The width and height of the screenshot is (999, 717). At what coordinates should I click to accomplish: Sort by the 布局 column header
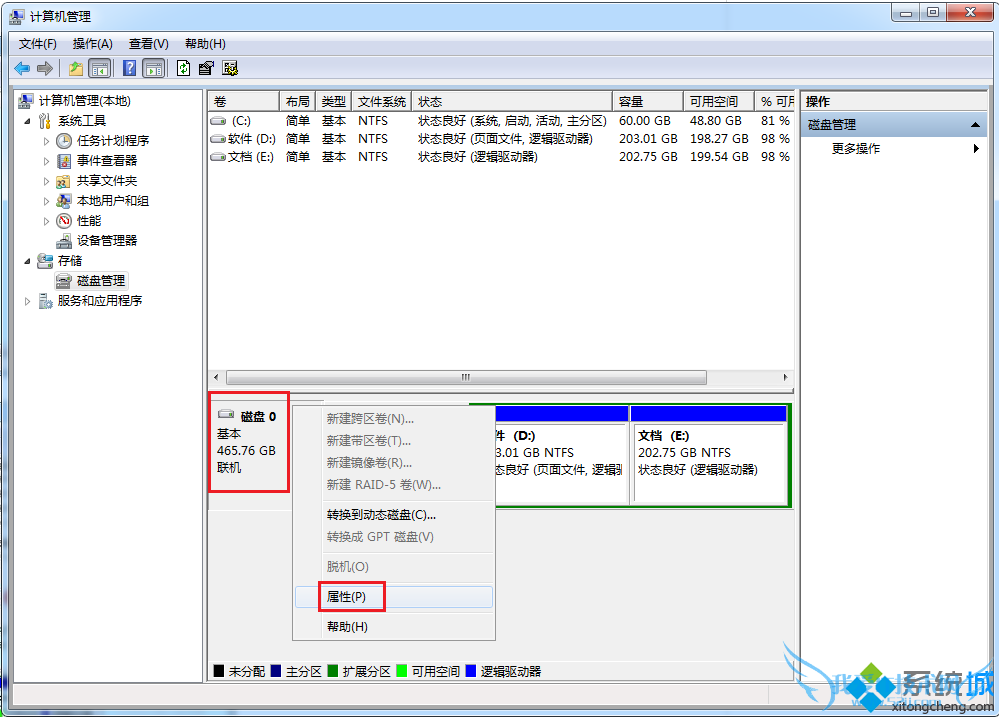tap(298, 101)
